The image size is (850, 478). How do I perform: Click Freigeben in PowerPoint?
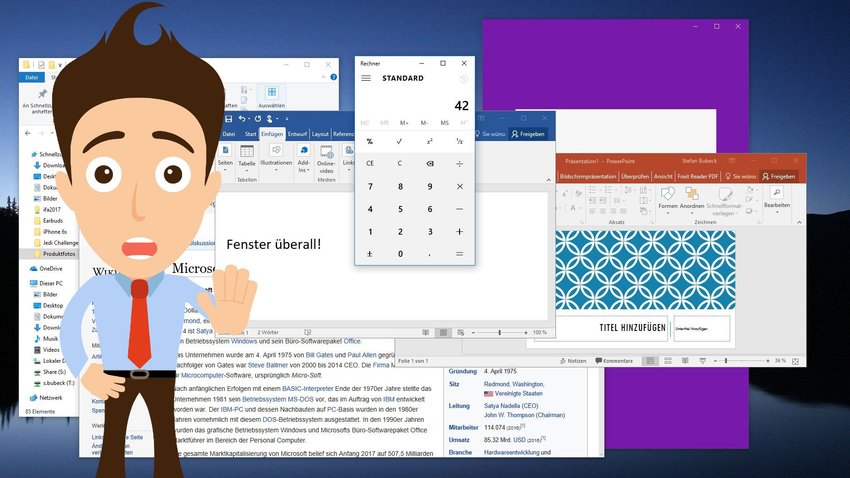pyautogui.click(x=778, y=176)
